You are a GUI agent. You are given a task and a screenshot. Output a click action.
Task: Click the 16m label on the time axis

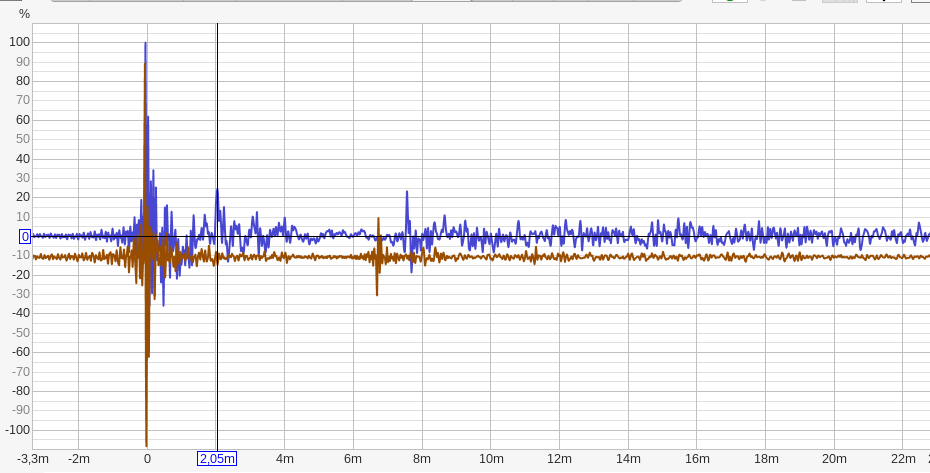click(697, 459)
